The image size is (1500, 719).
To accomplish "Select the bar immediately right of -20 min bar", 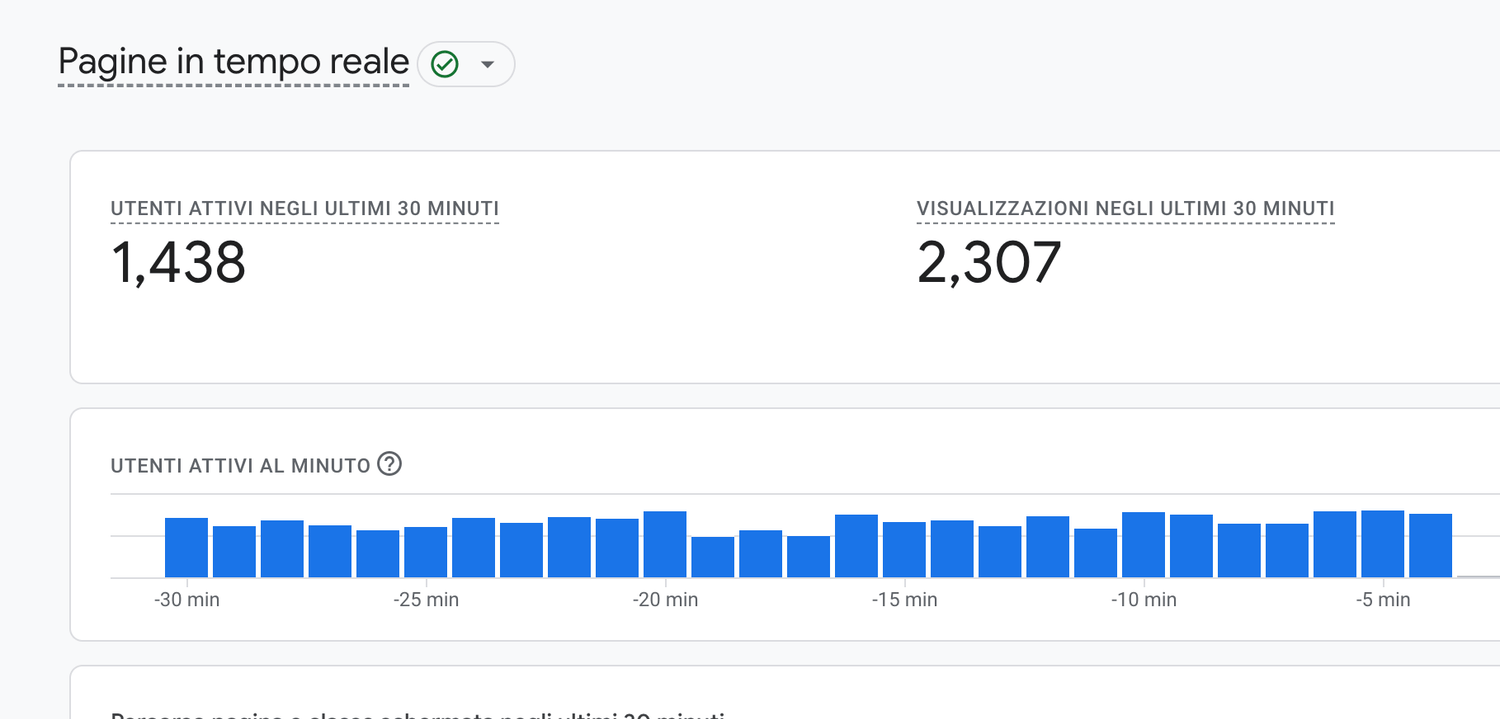I will (x=713, y=557).
